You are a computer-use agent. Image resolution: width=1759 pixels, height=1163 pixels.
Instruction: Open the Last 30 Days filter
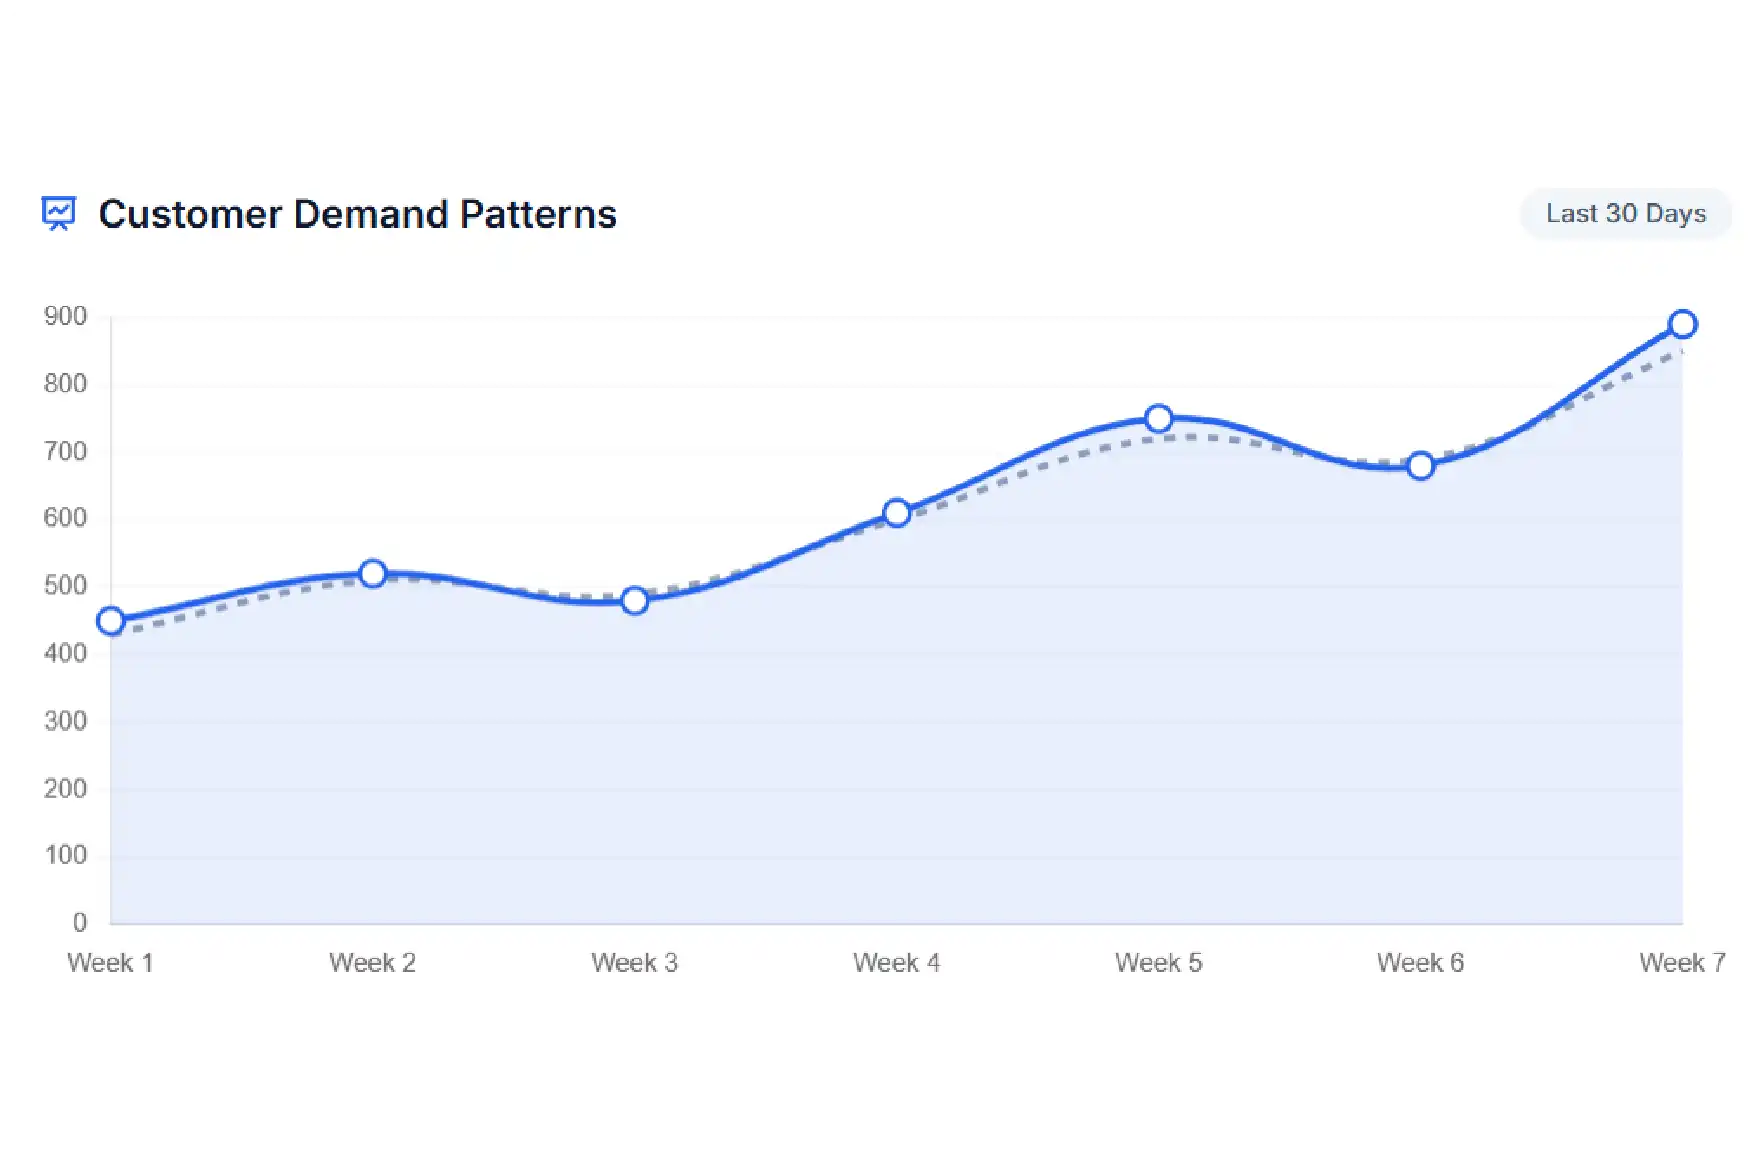(1626, 213)
